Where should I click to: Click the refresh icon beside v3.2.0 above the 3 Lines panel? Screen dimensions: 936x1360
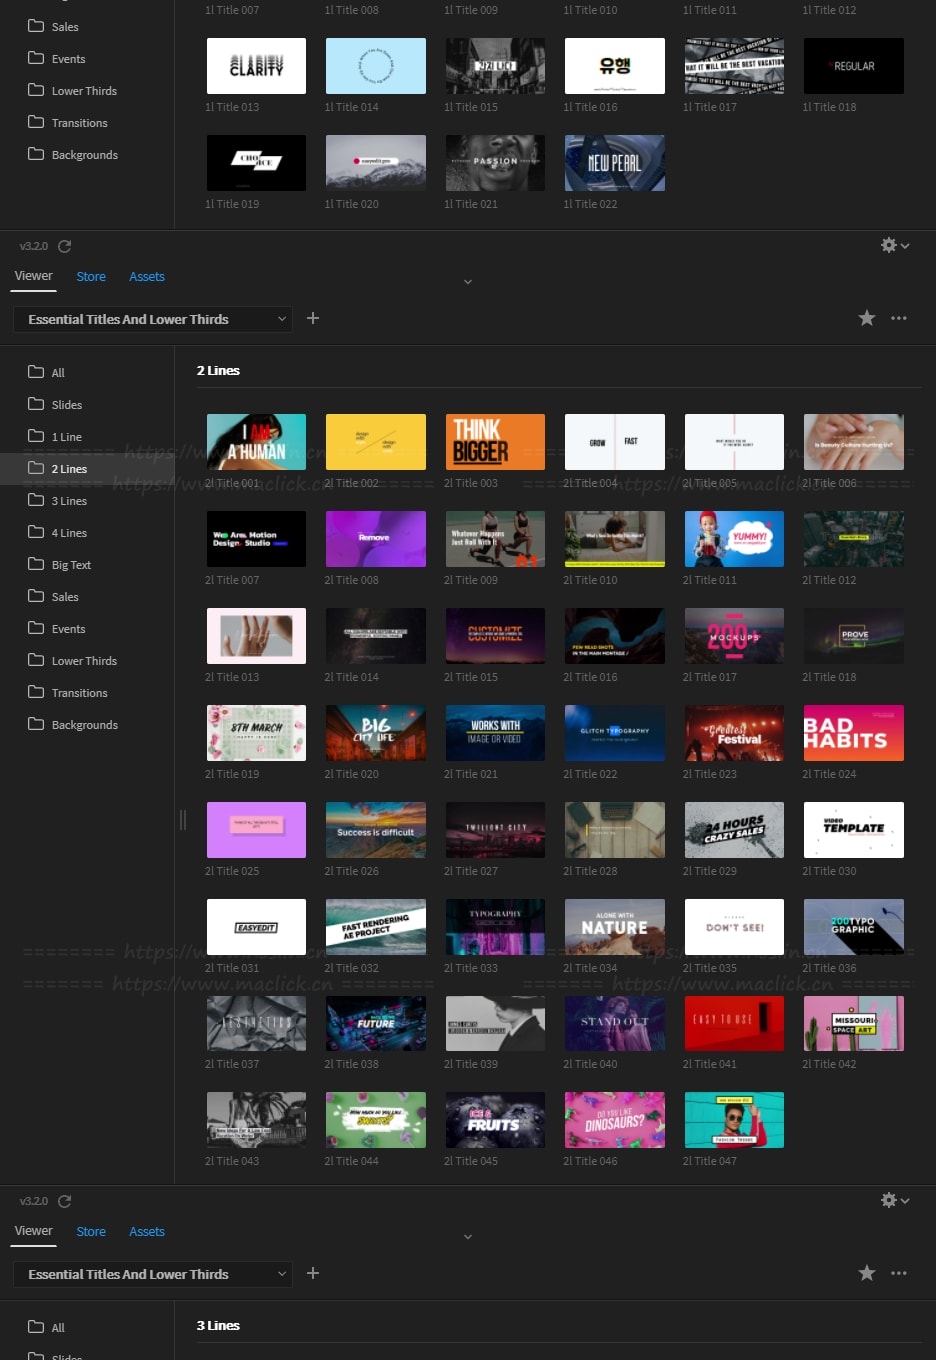65,1201
